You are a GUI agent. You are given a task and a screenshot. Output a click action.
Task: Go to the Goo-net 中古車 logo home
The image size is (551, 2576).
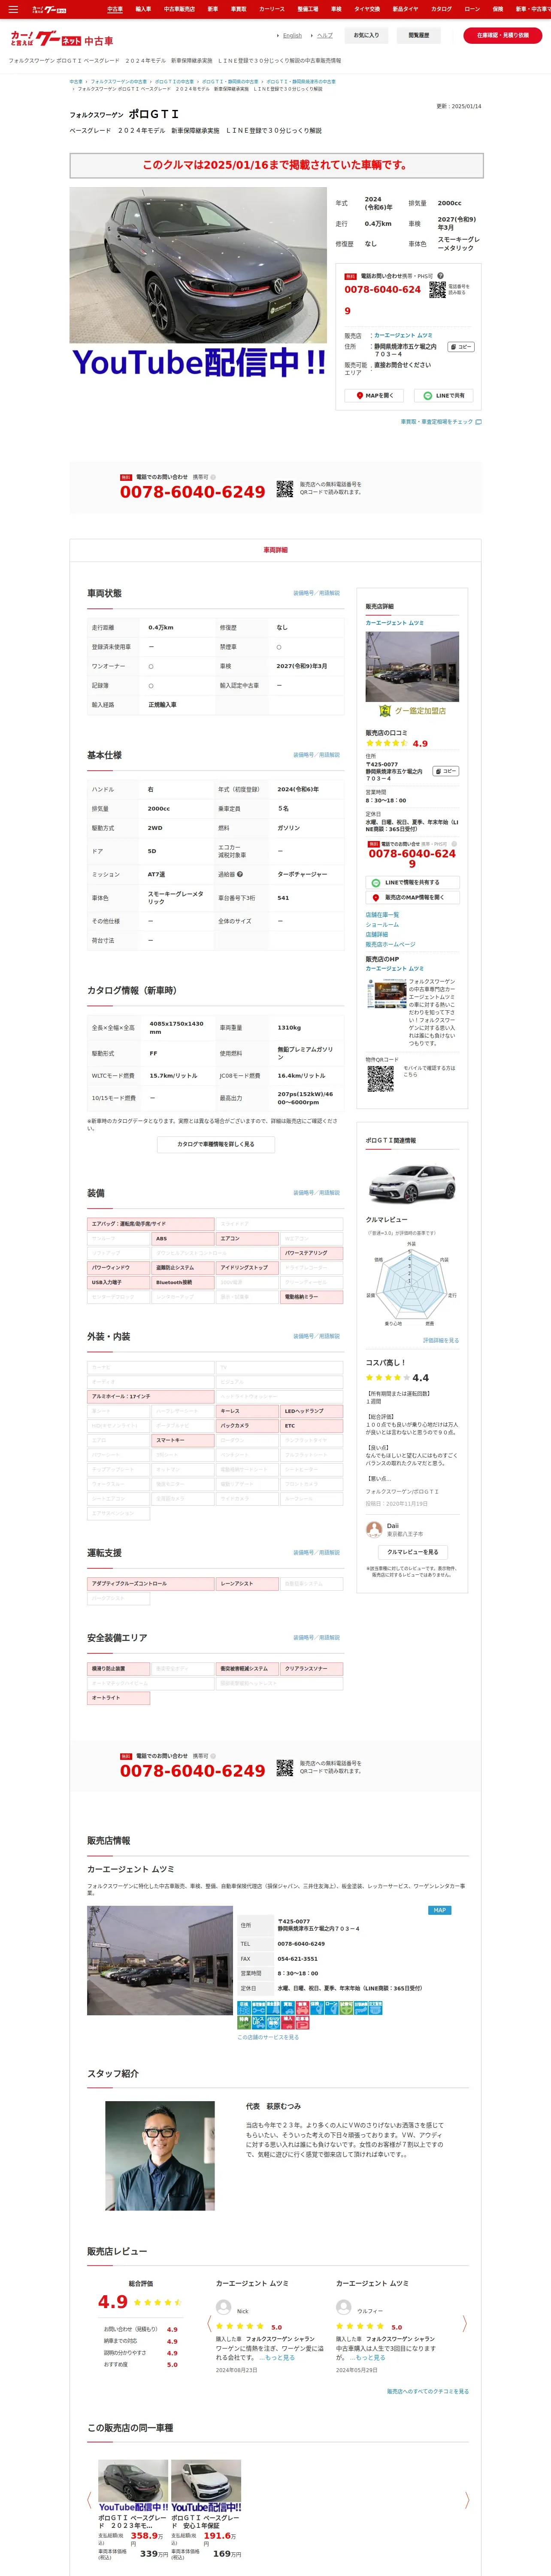[62, 40]
